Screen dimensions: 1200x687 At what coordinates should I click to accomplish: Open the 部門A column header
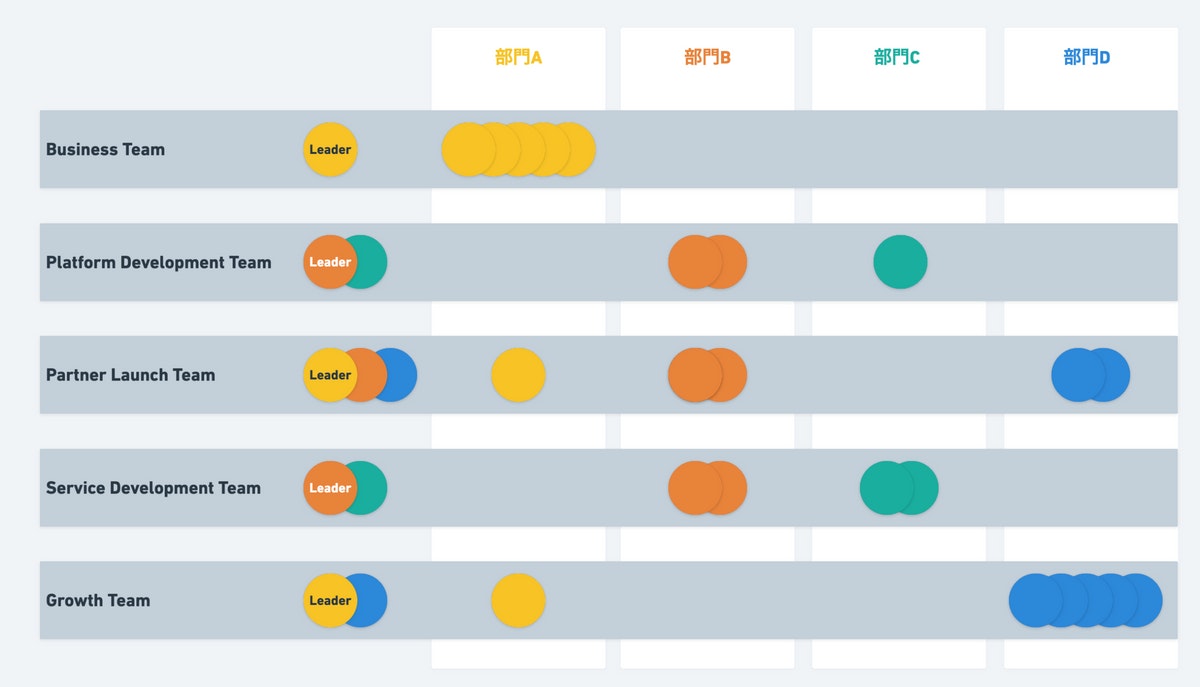click(x=518, y=57)
